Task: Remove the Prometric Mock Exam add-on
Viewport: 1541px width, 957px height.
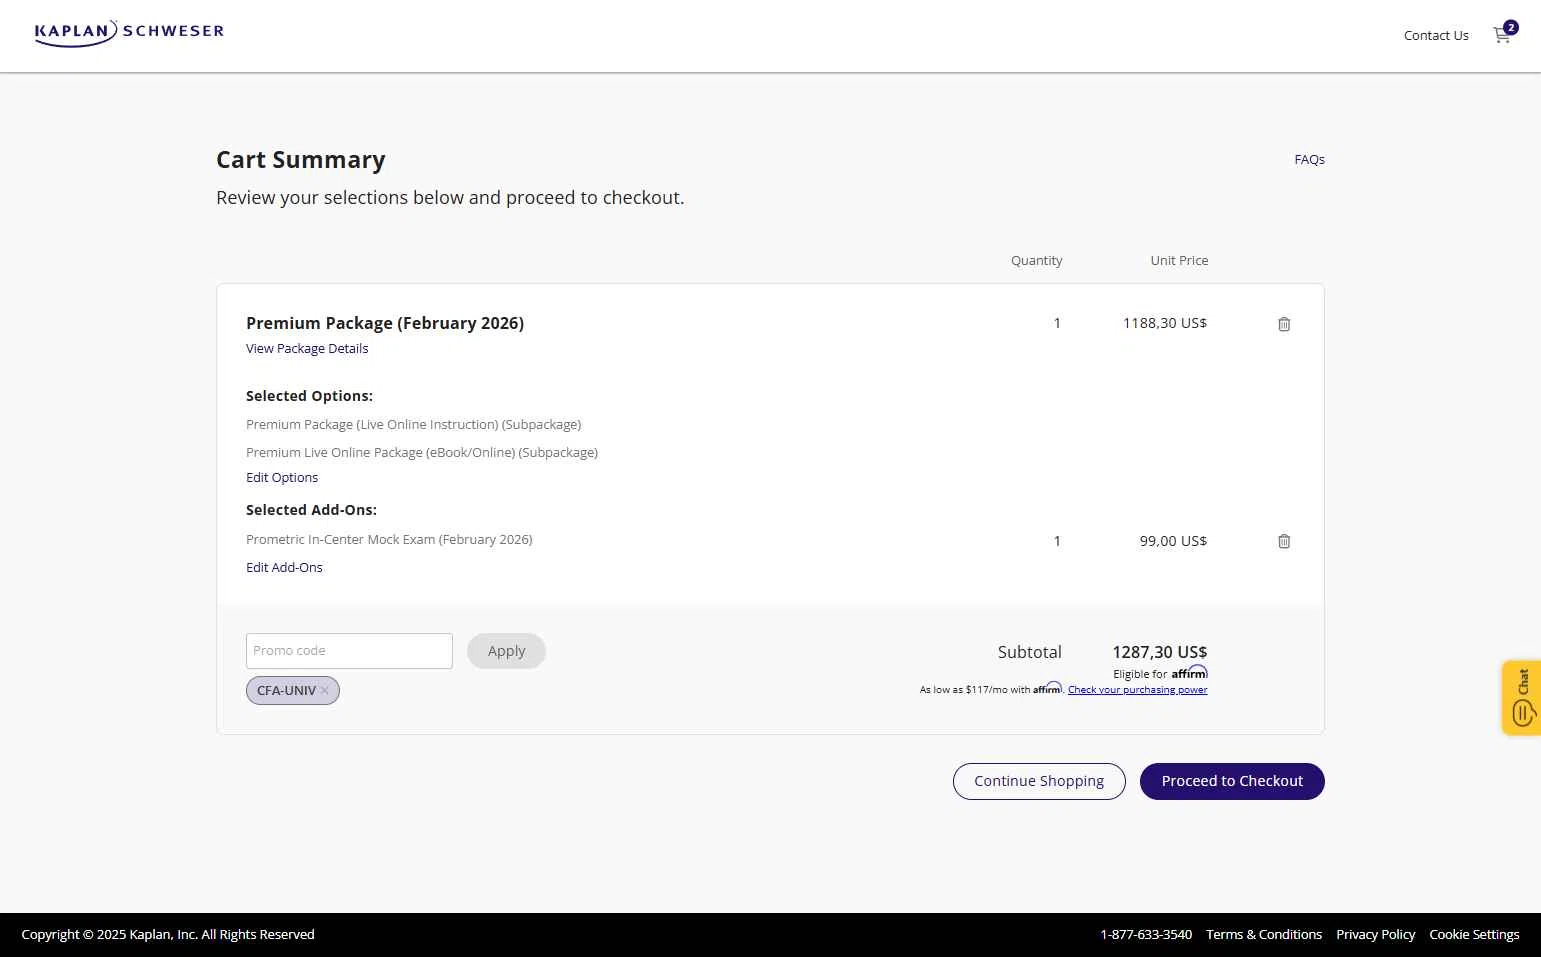Action: coord(1284,541)
